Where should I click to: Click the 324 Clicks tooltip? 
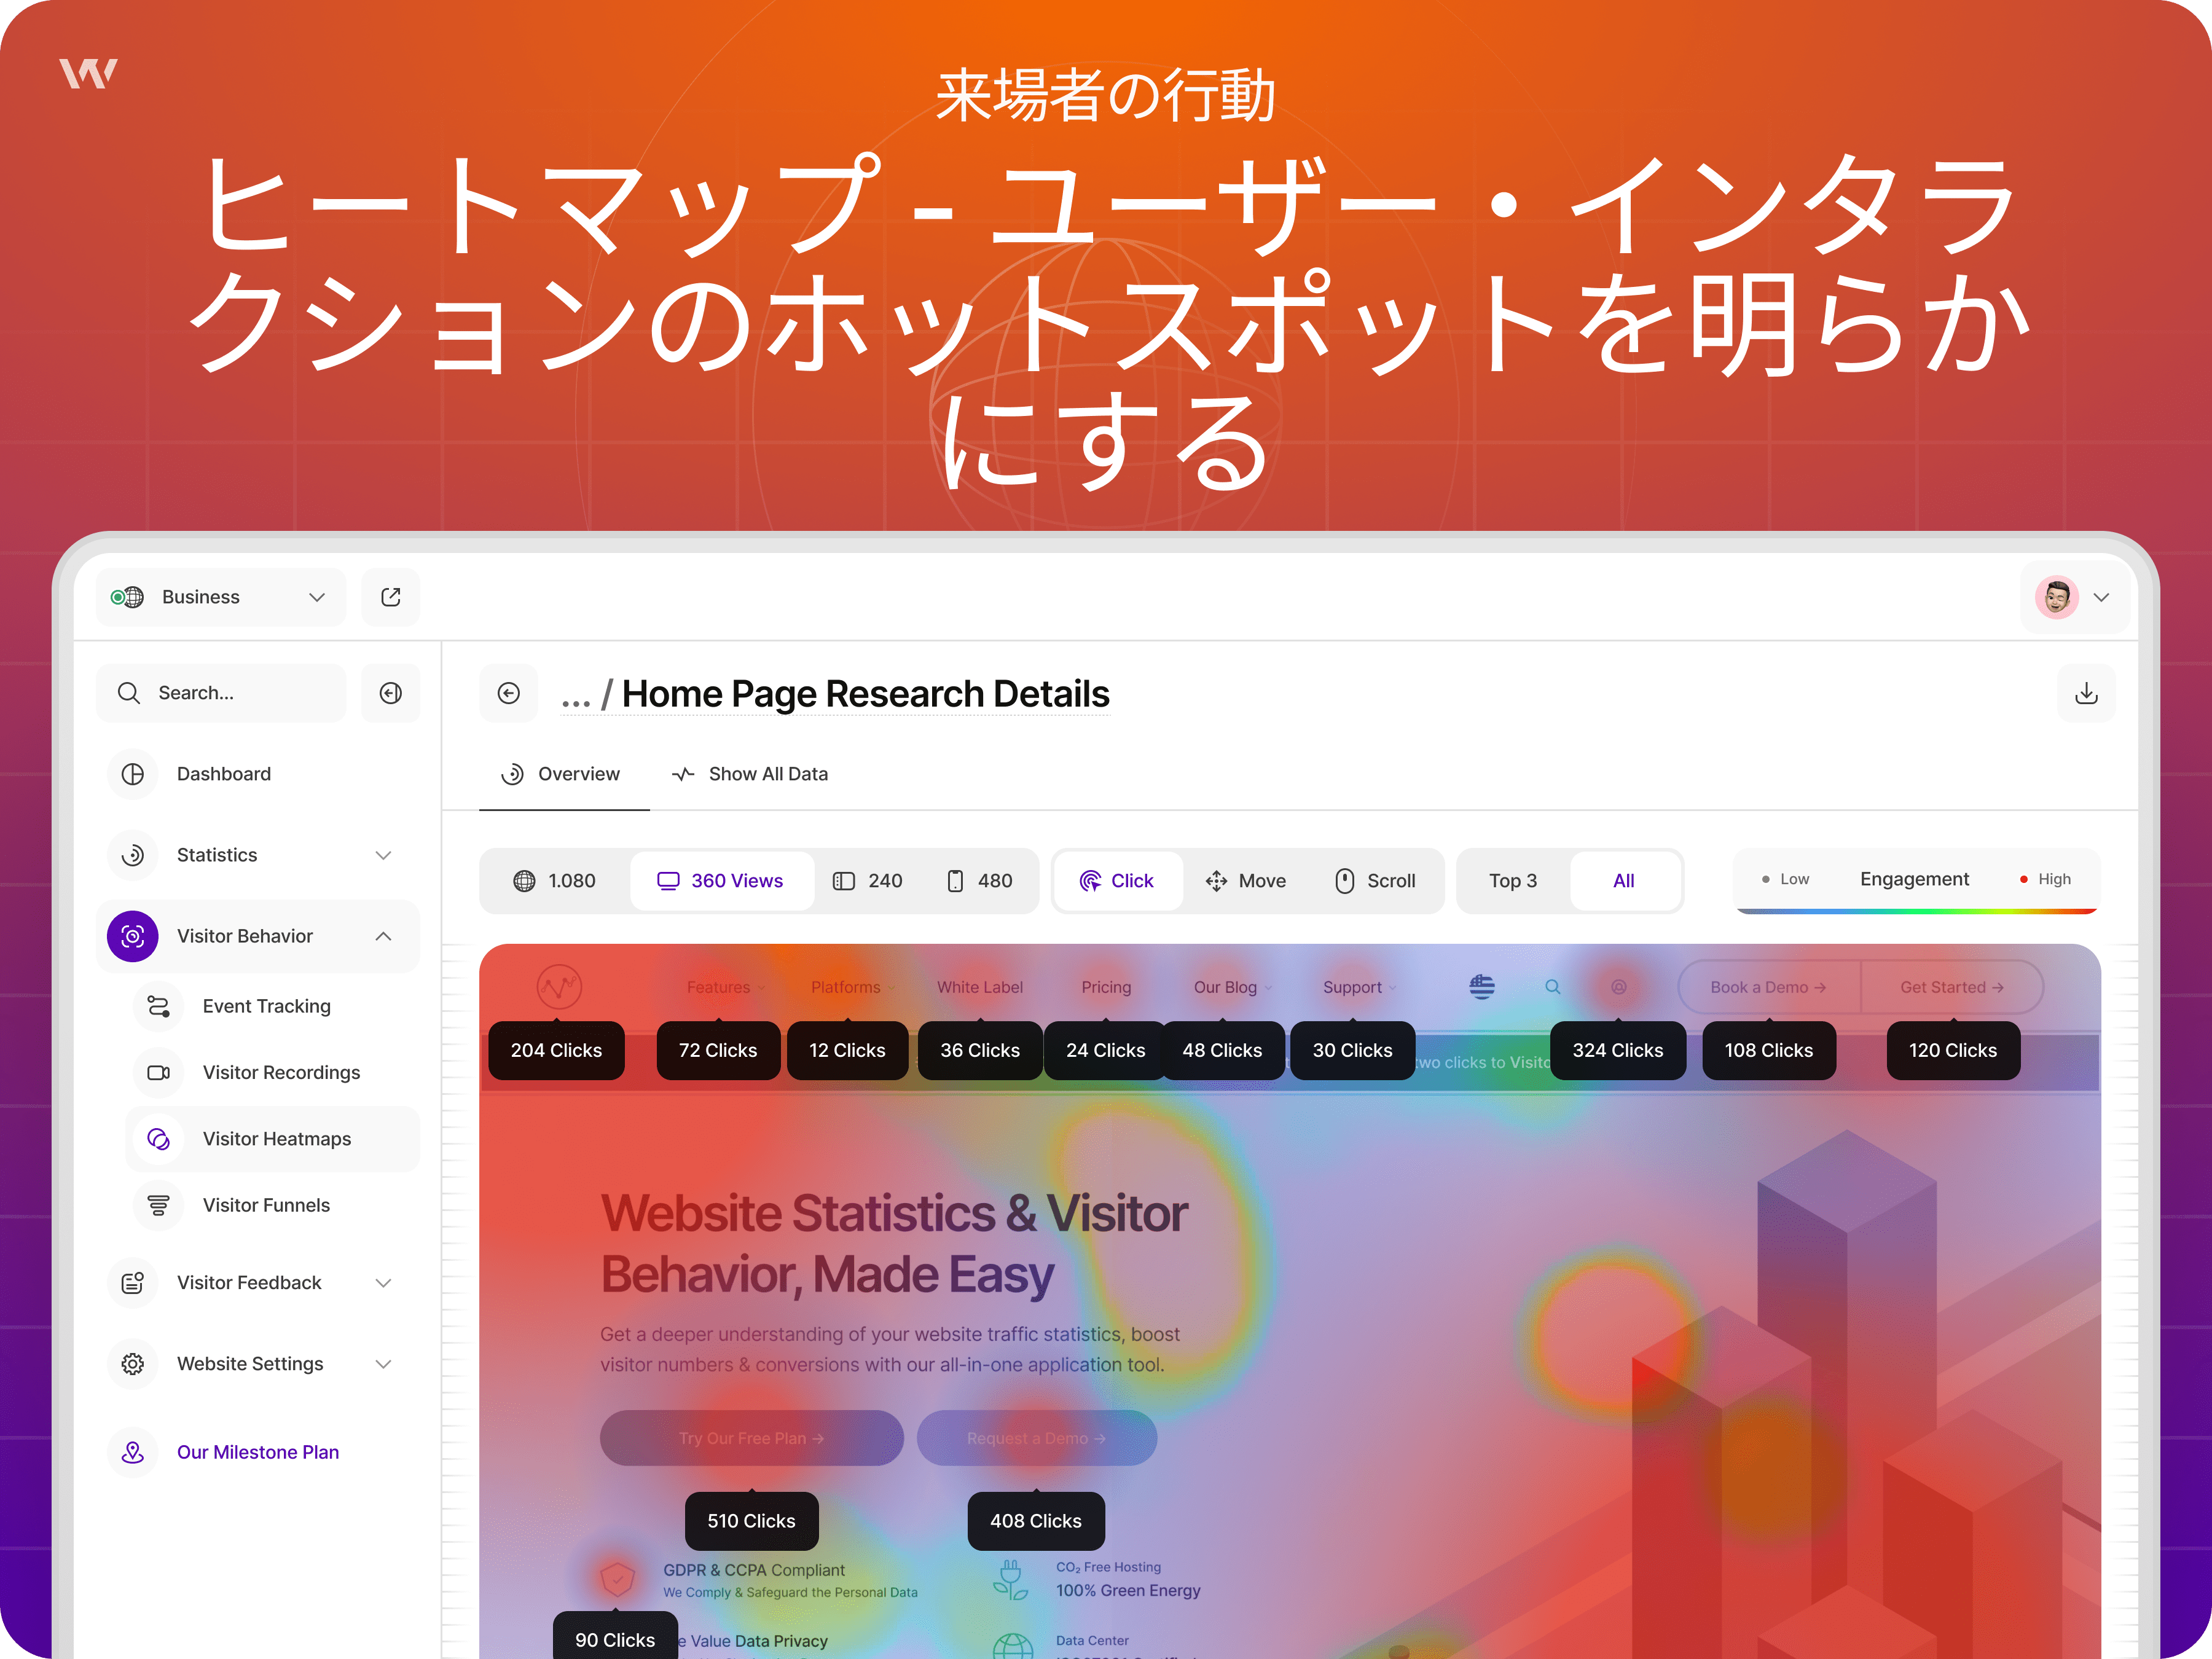point(1618,1050)
